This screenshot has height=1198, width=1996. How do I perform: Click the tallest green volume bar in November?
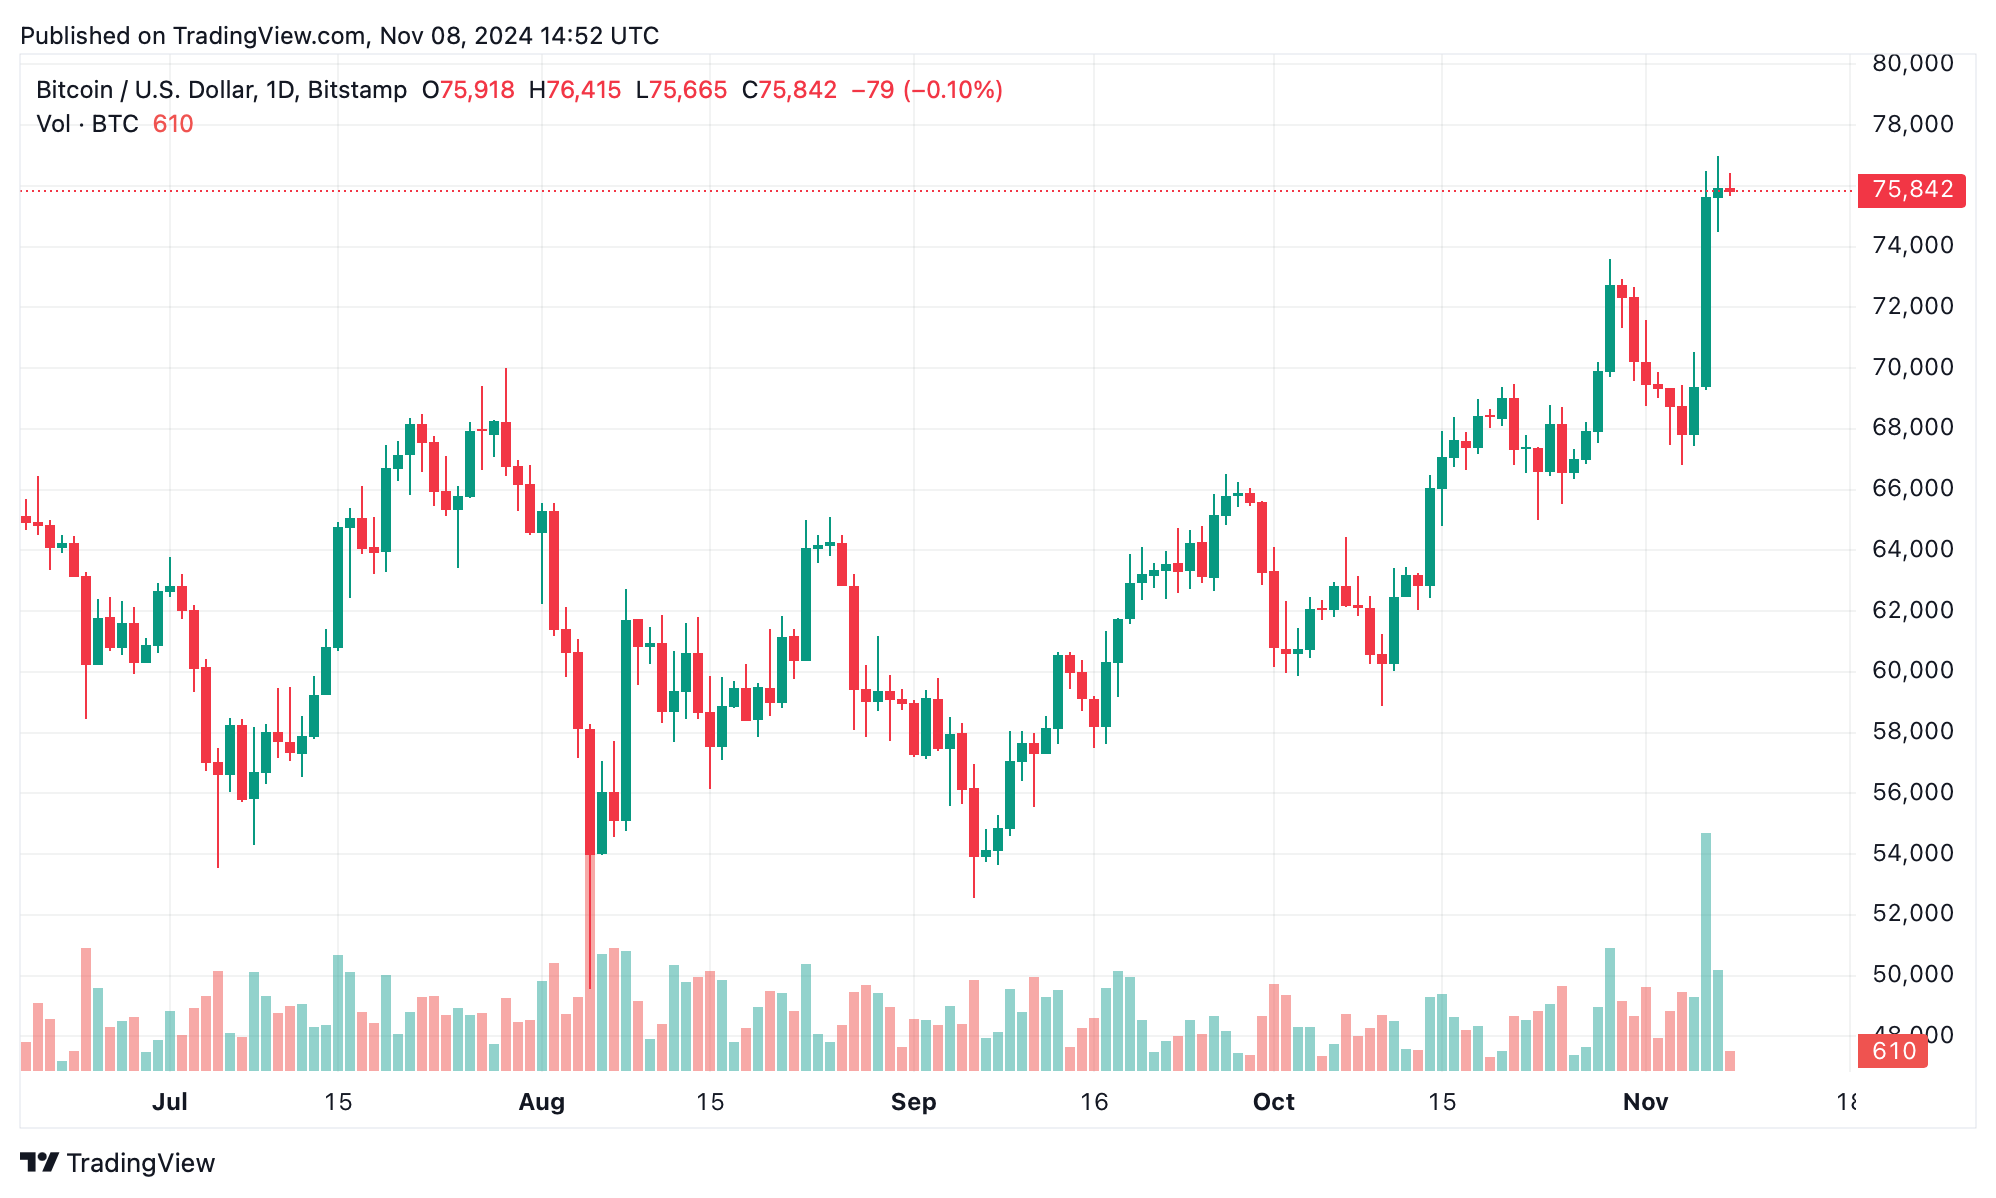point(1706,952)
